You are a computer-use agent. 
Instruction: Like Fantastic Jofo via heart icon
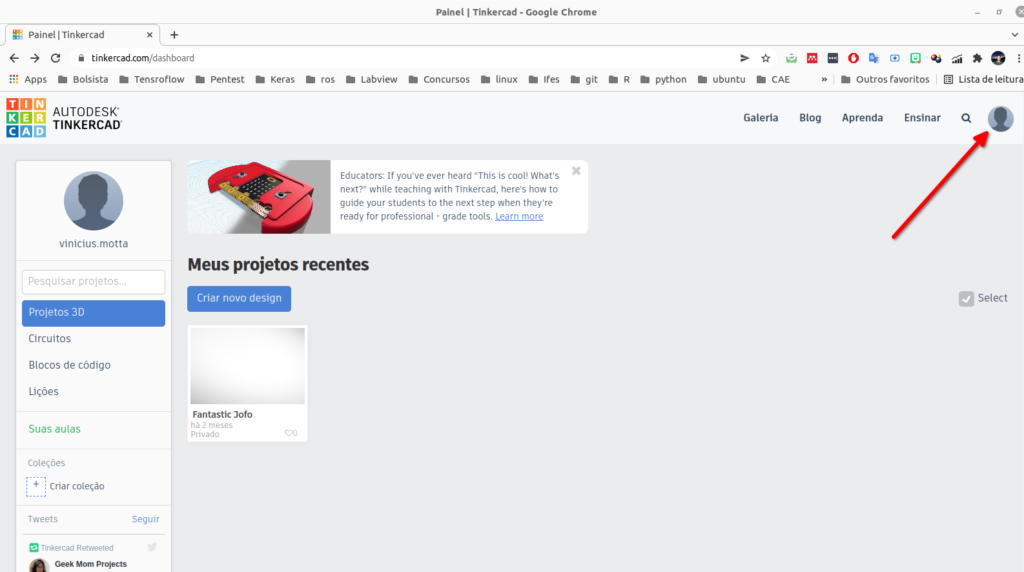coord(289,433)
